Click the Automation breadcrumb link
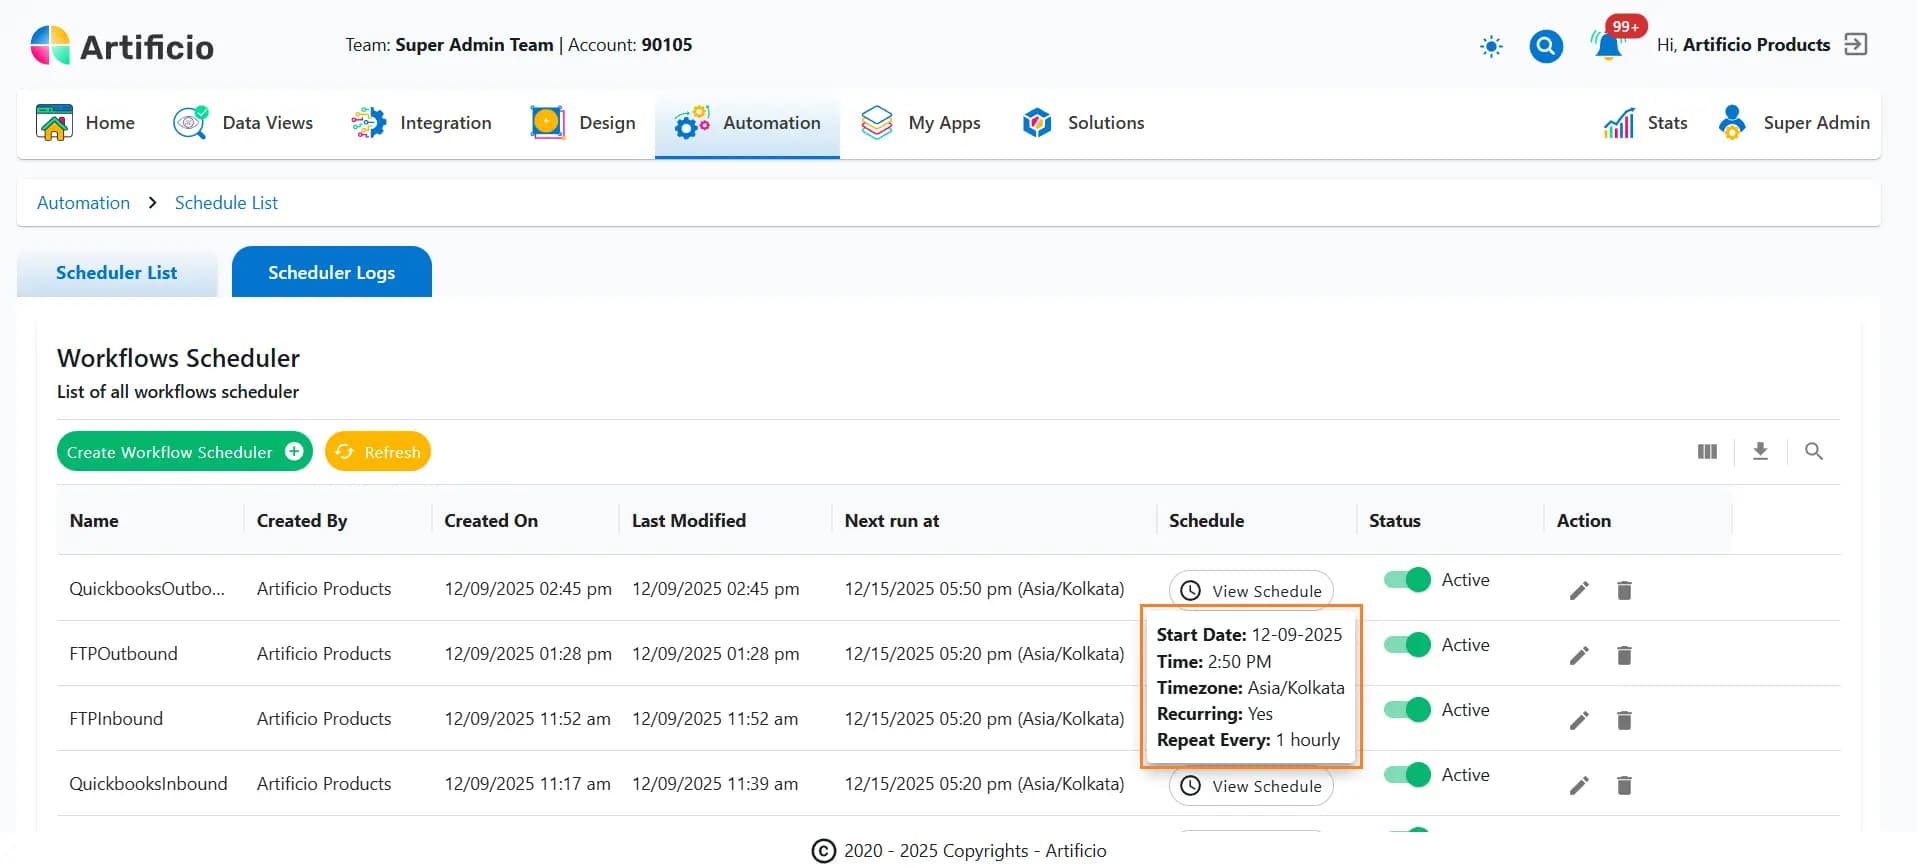Viewport: 1917px width, 868px height. click(83, 203)
